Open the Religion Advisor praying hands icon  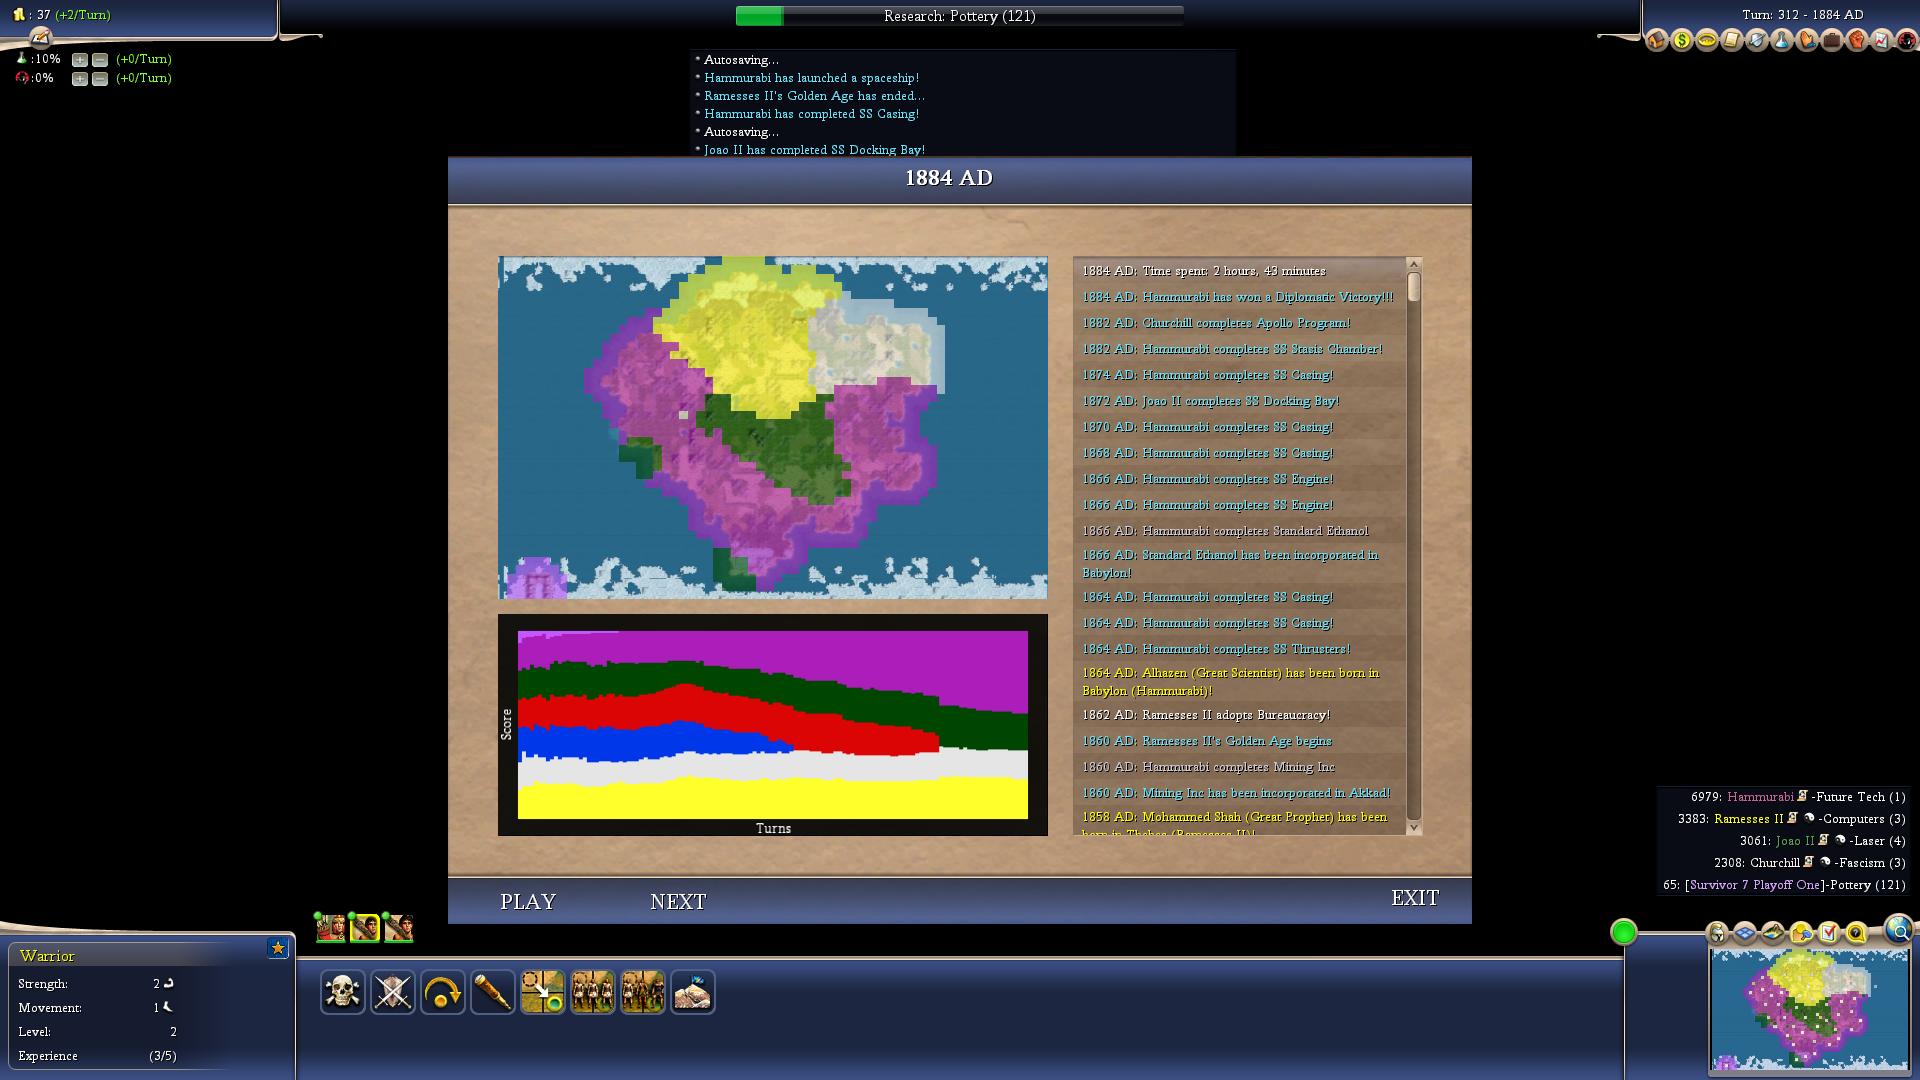click(1807, 40)
